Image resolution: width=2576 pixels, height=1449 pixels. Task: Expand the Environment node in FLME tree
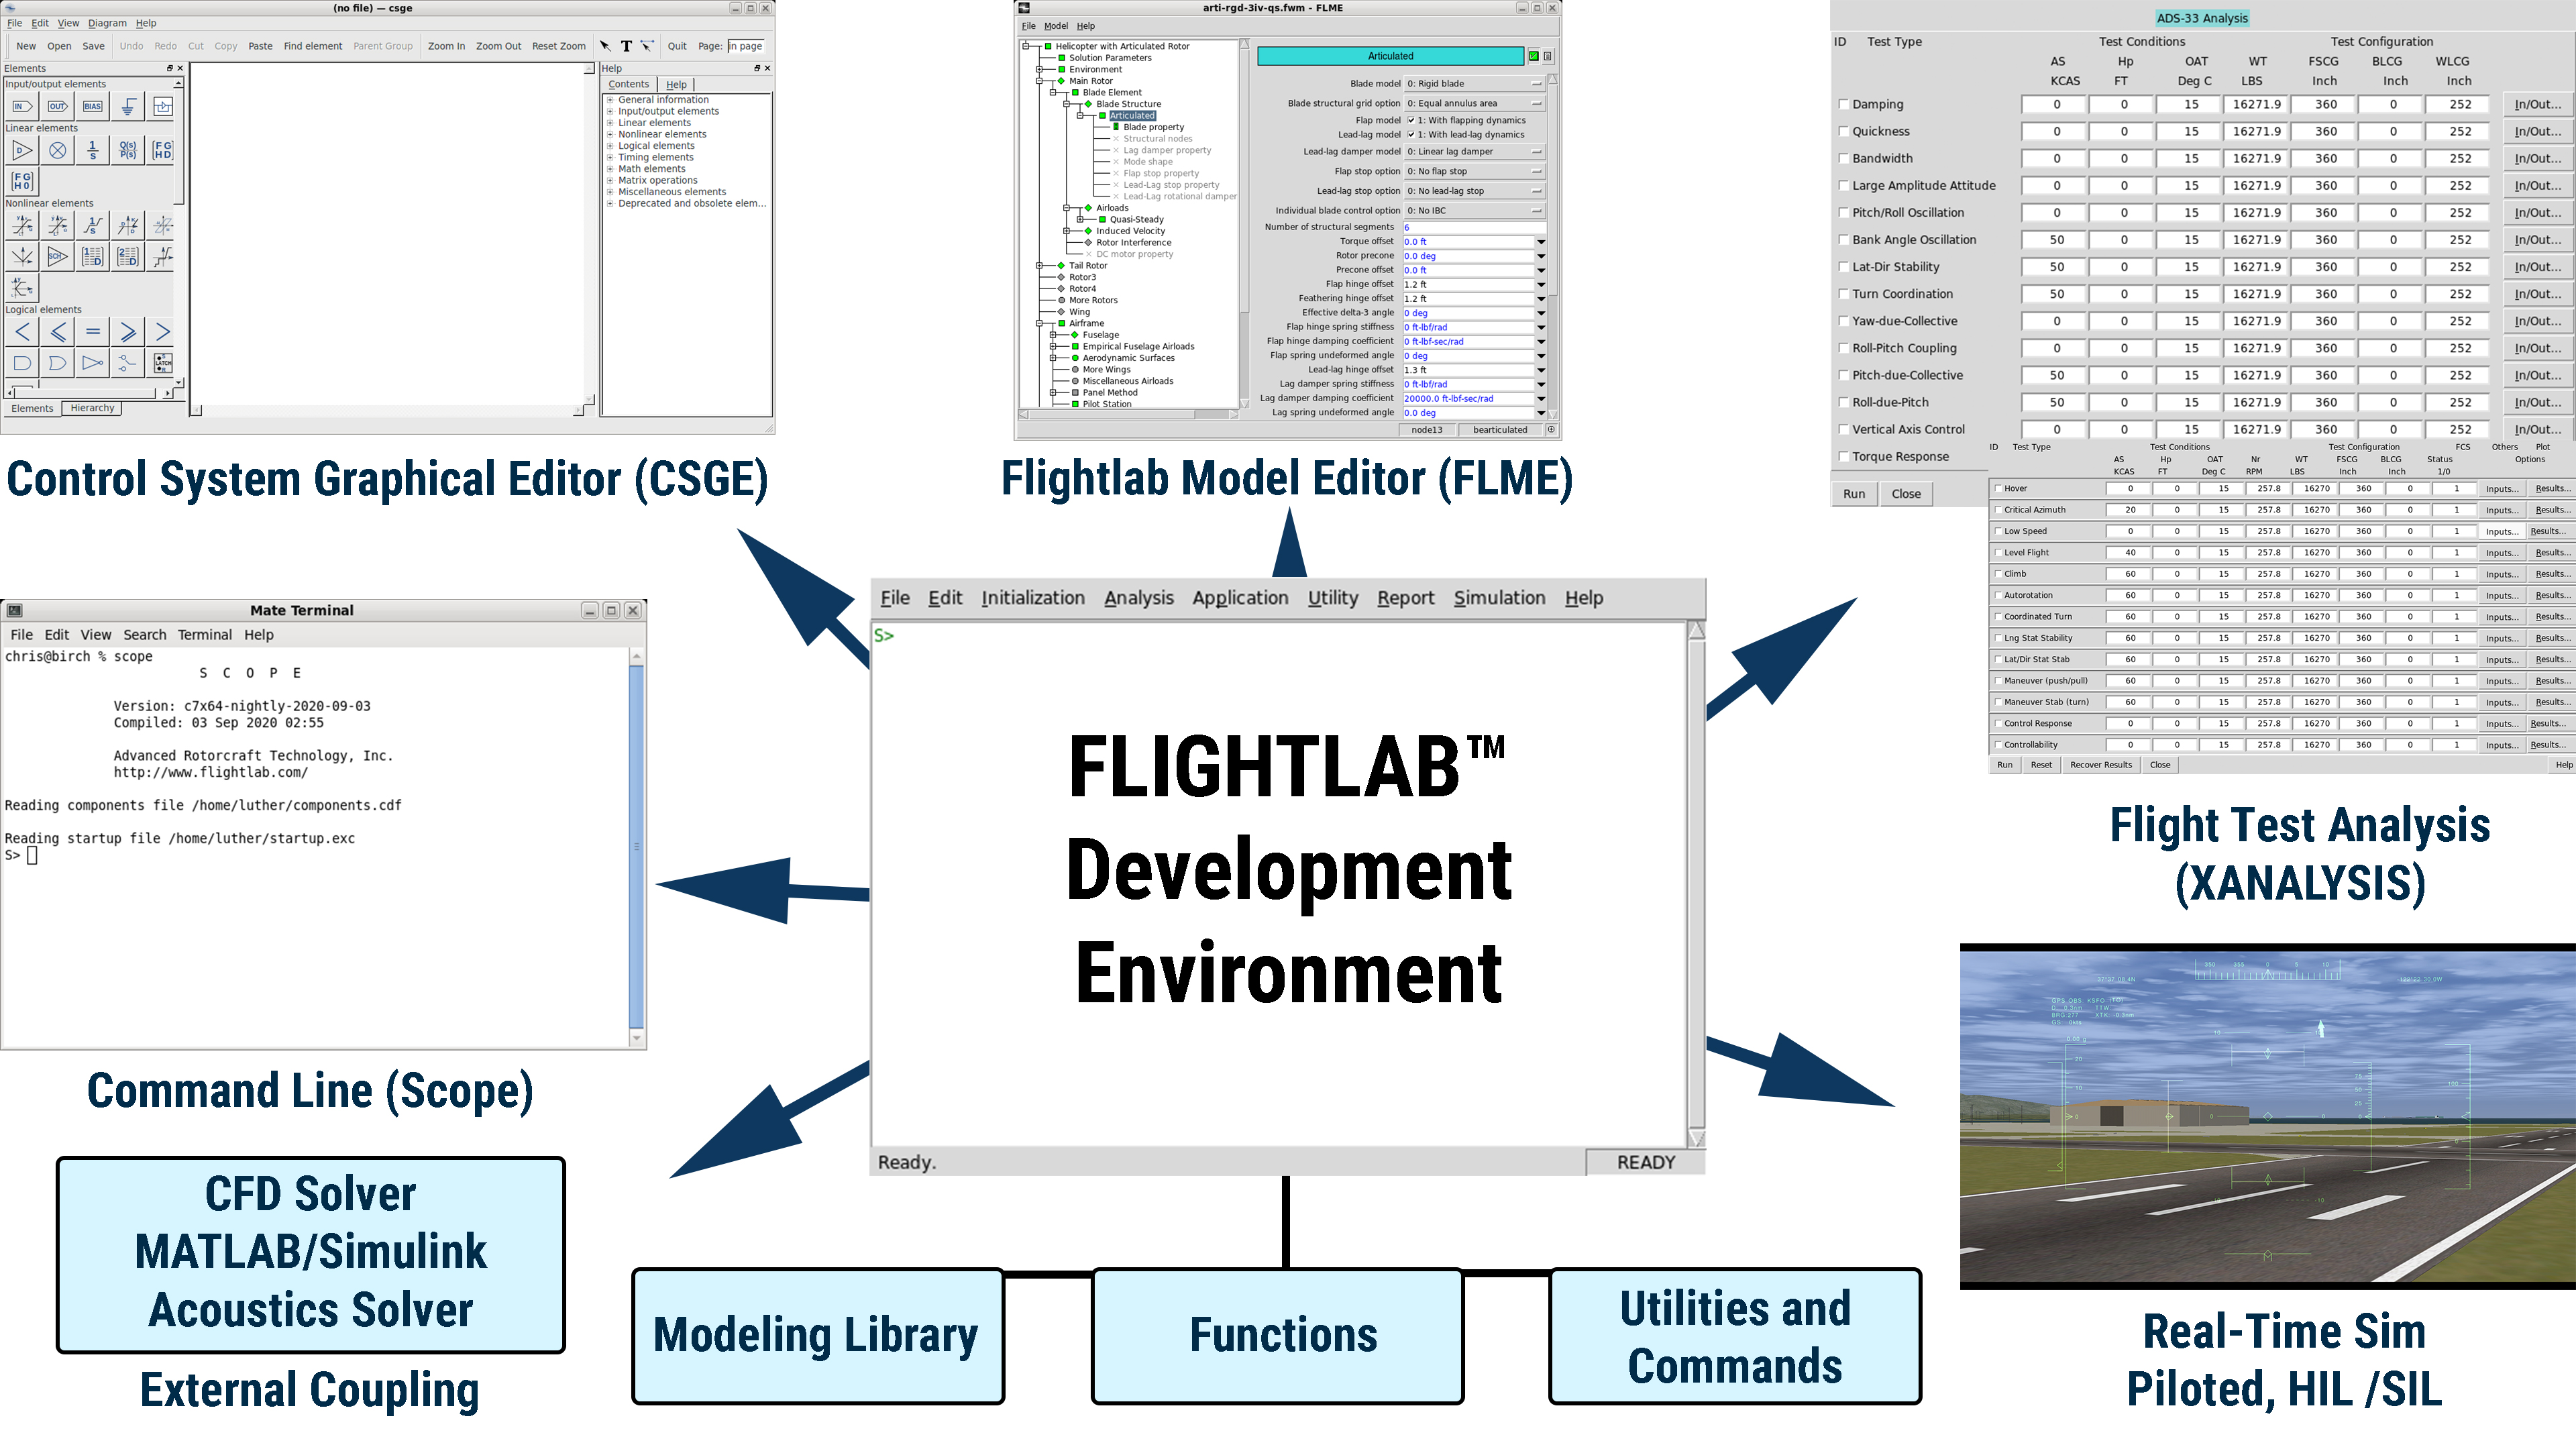pos(1039,70)
